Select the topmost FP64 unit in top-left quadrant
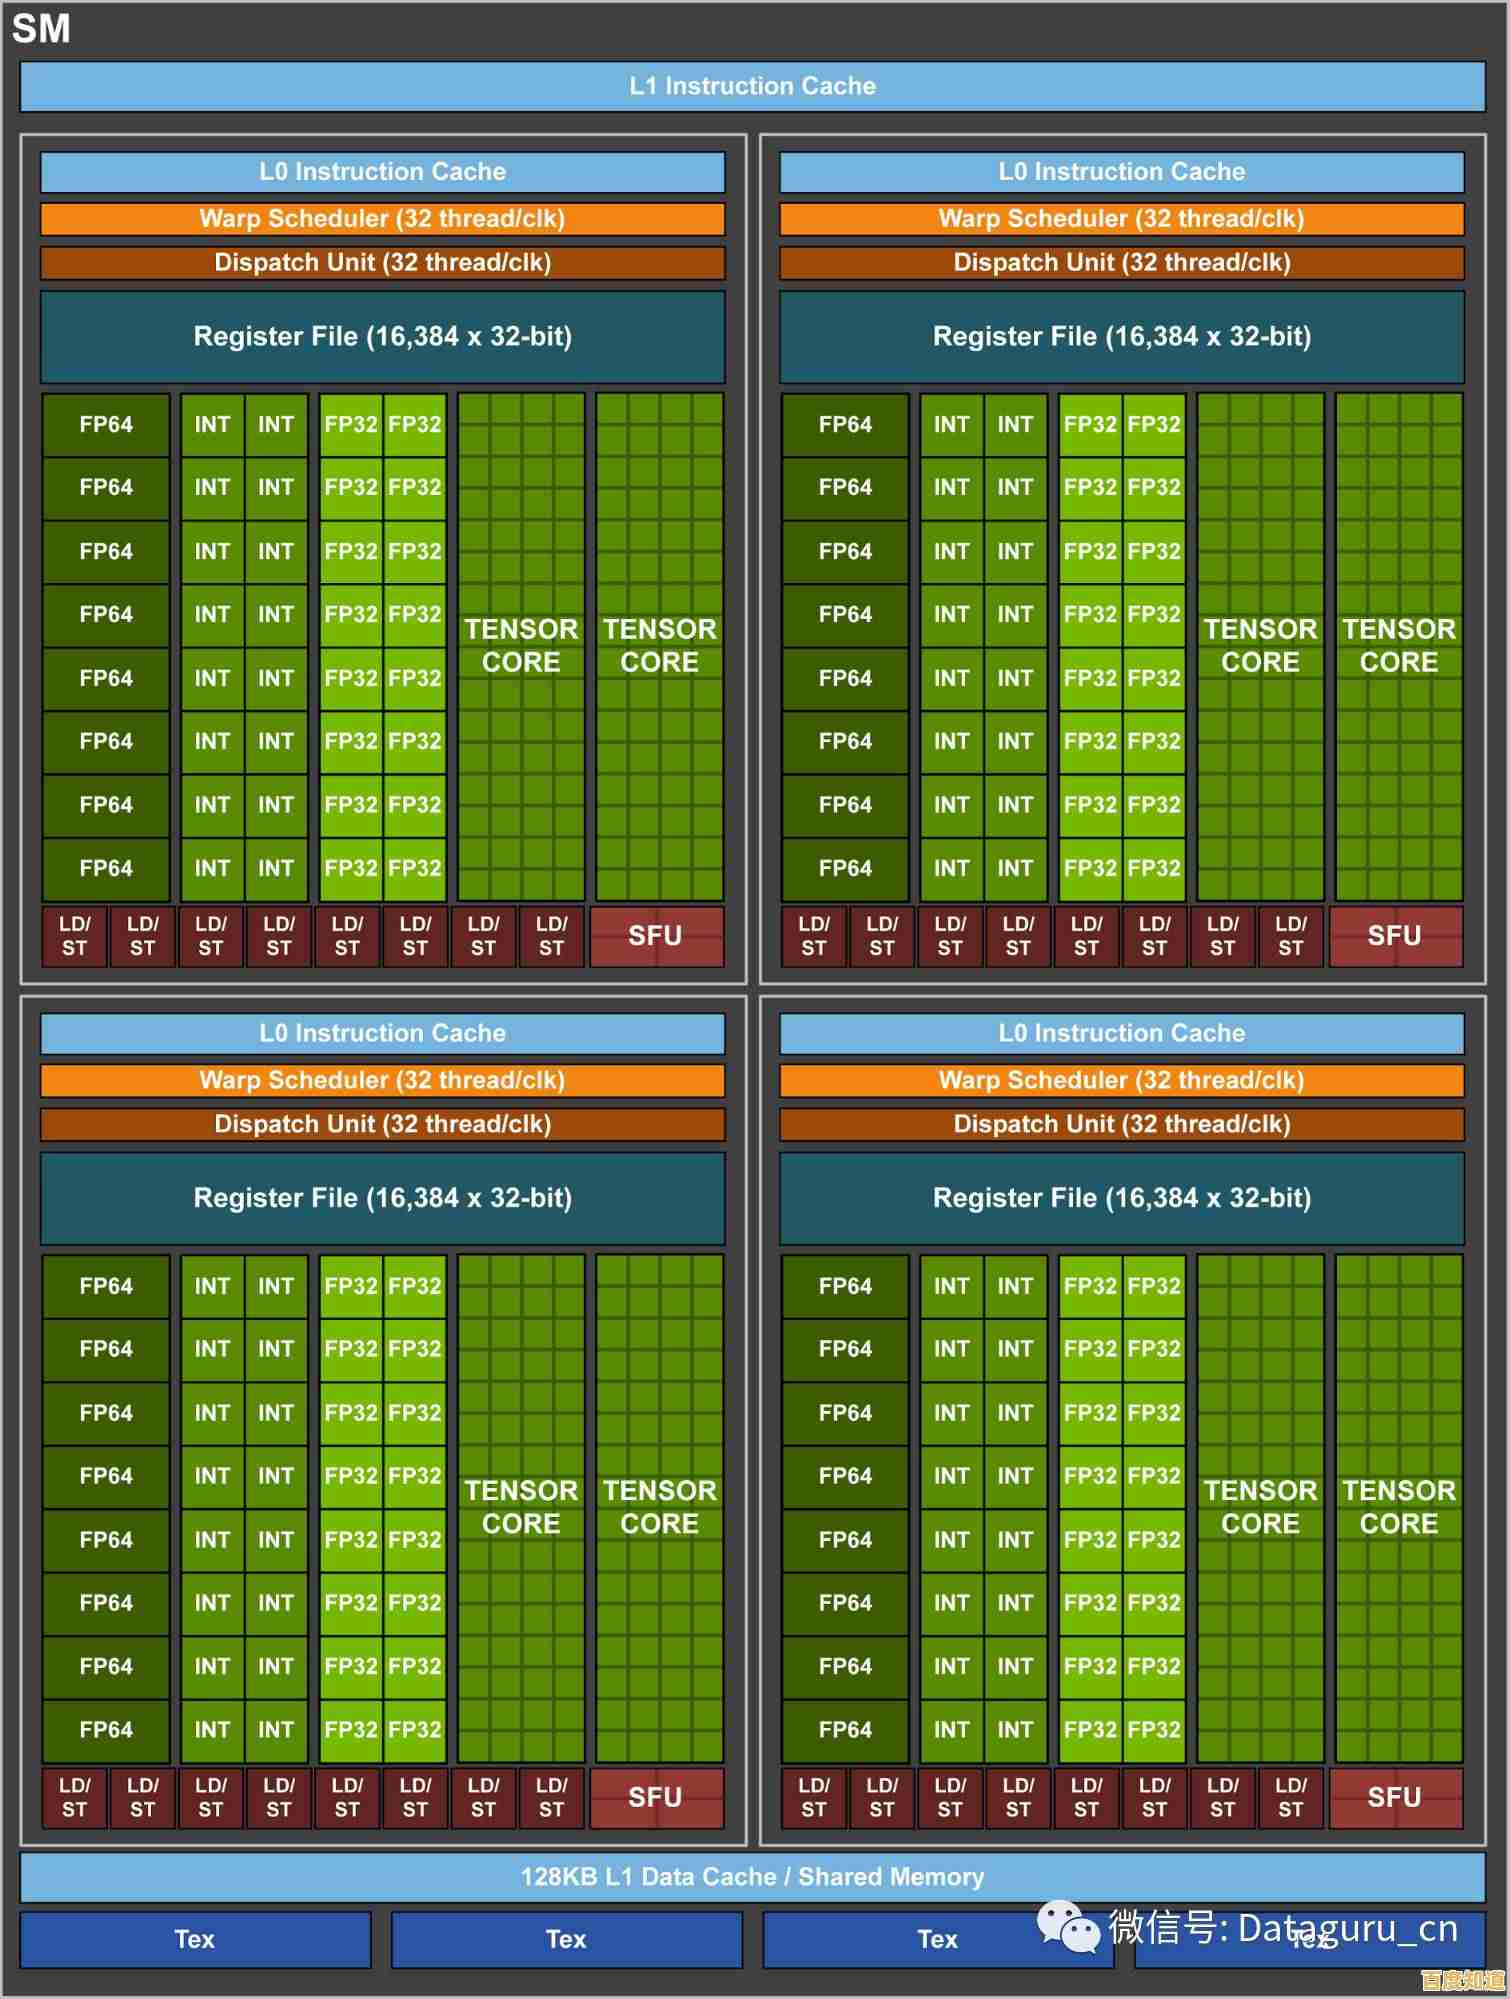Screen dimensions: 1510x1999 pos(106,424)
